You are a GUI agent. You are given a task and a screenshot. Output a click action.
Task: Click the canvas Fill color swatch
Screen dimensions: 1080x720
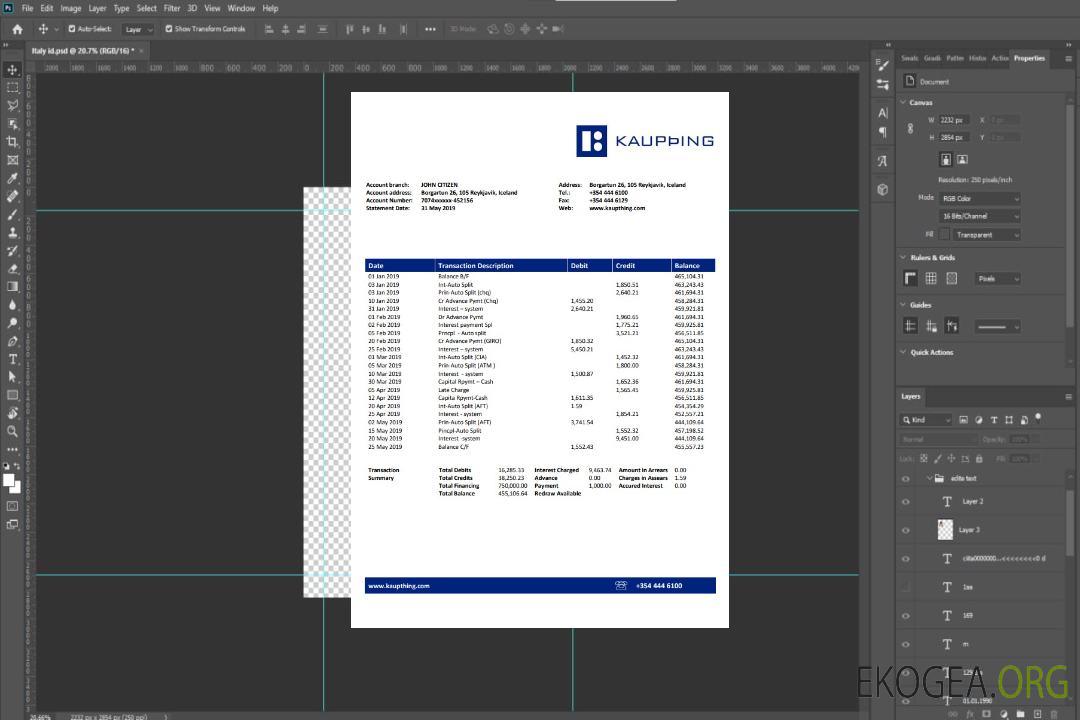[x=944, y=235]
